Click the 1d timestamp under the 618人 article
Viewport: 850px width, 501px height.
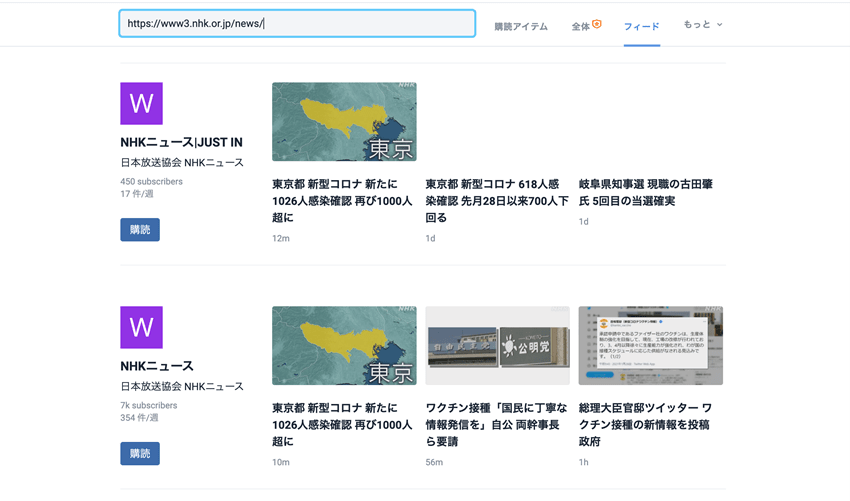[430, 238]
